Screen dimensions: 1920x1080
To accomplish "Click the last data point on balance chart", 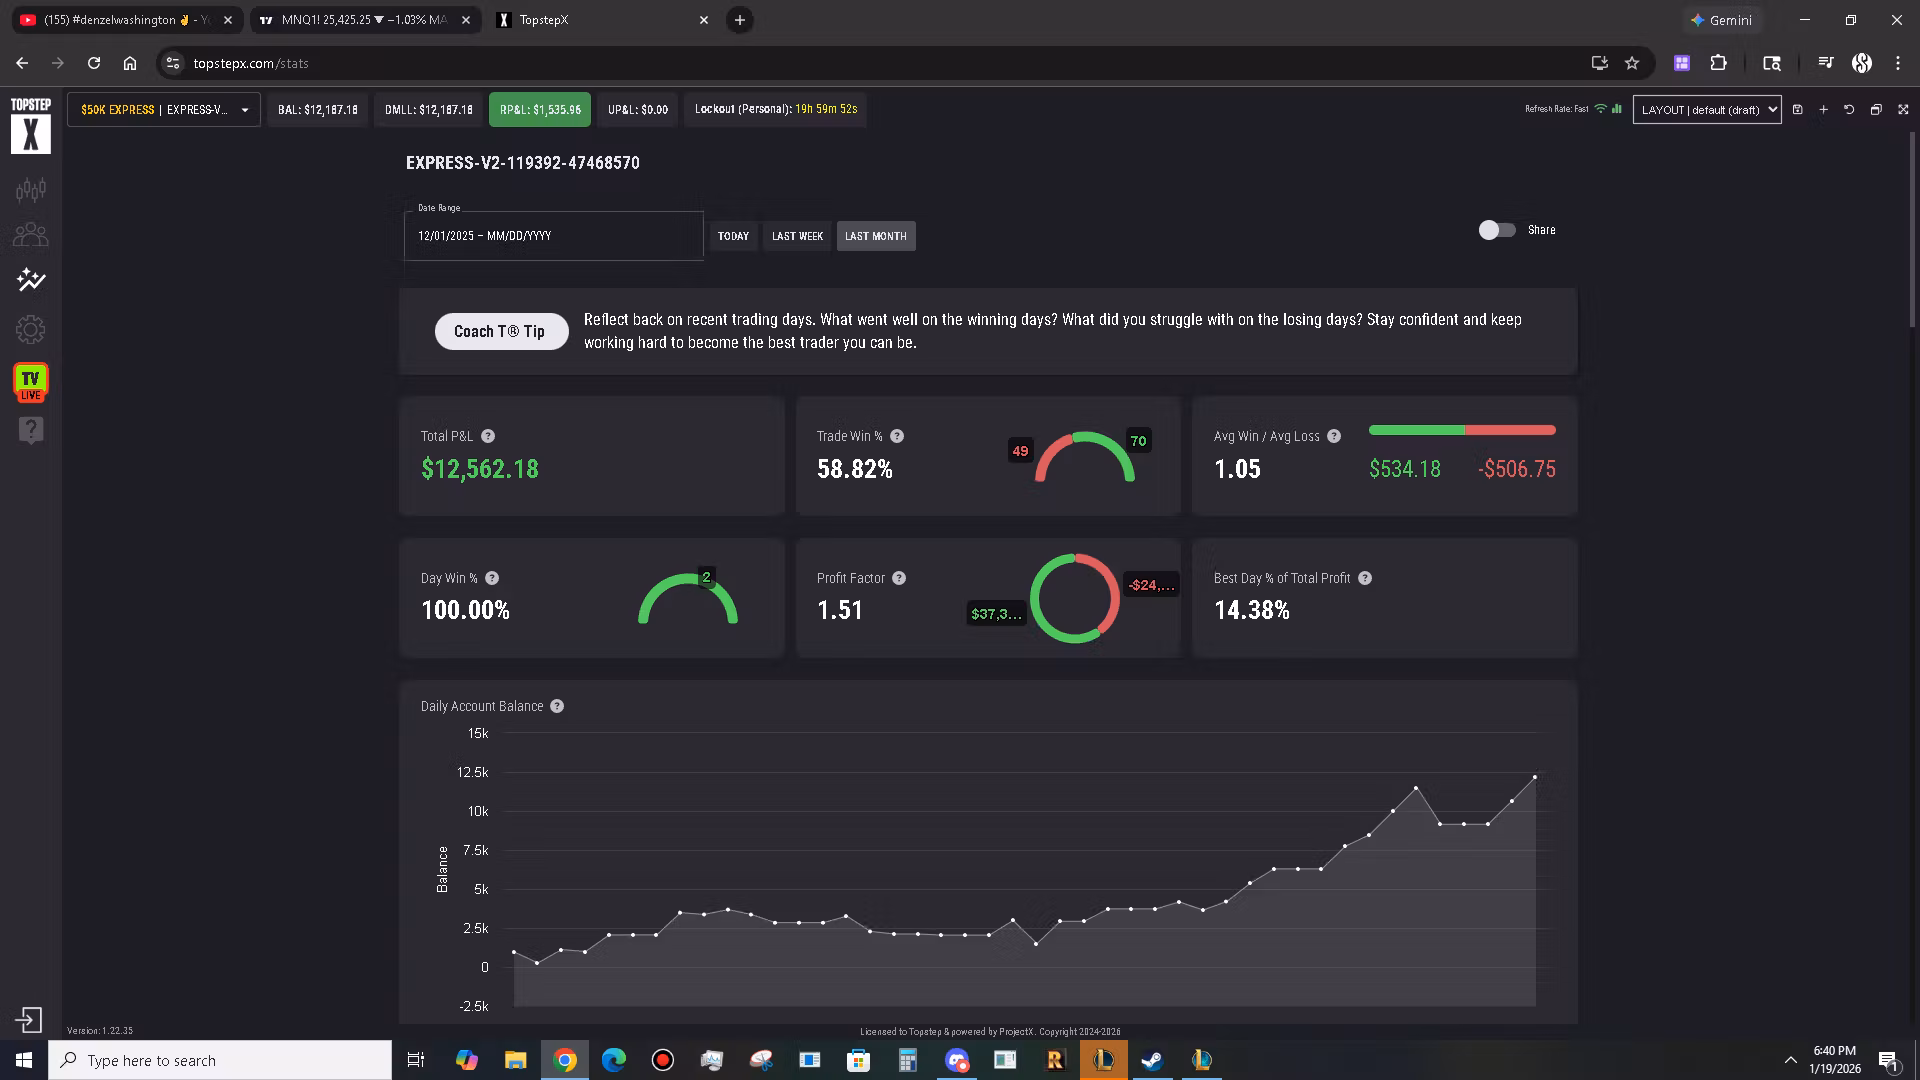I will [x=1535, y=777].
